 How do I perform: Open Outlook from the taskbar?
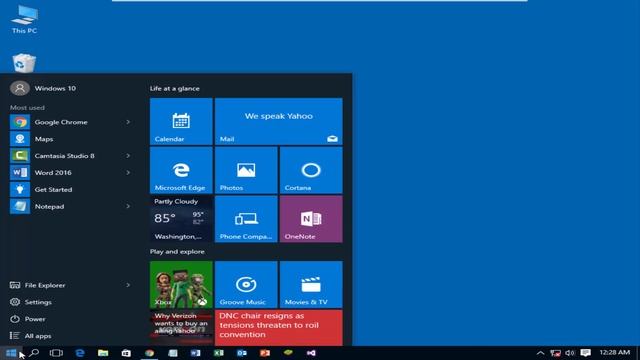coord(242,353)
